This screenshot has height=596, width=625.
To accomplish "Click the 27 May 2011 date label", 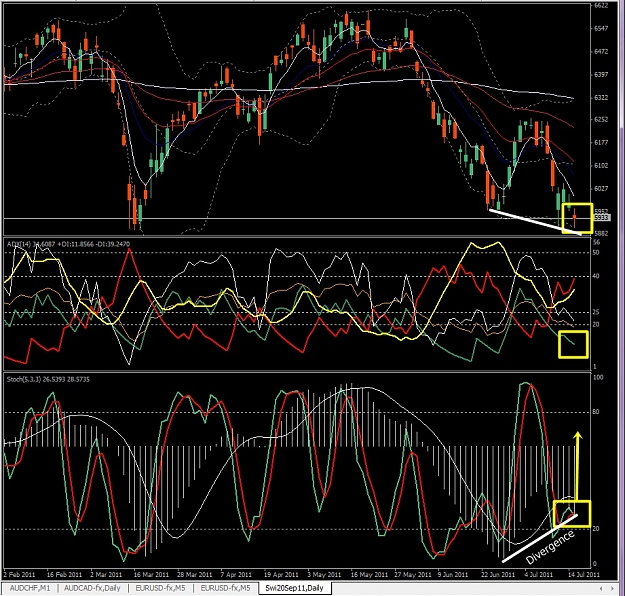I will 413,574.
